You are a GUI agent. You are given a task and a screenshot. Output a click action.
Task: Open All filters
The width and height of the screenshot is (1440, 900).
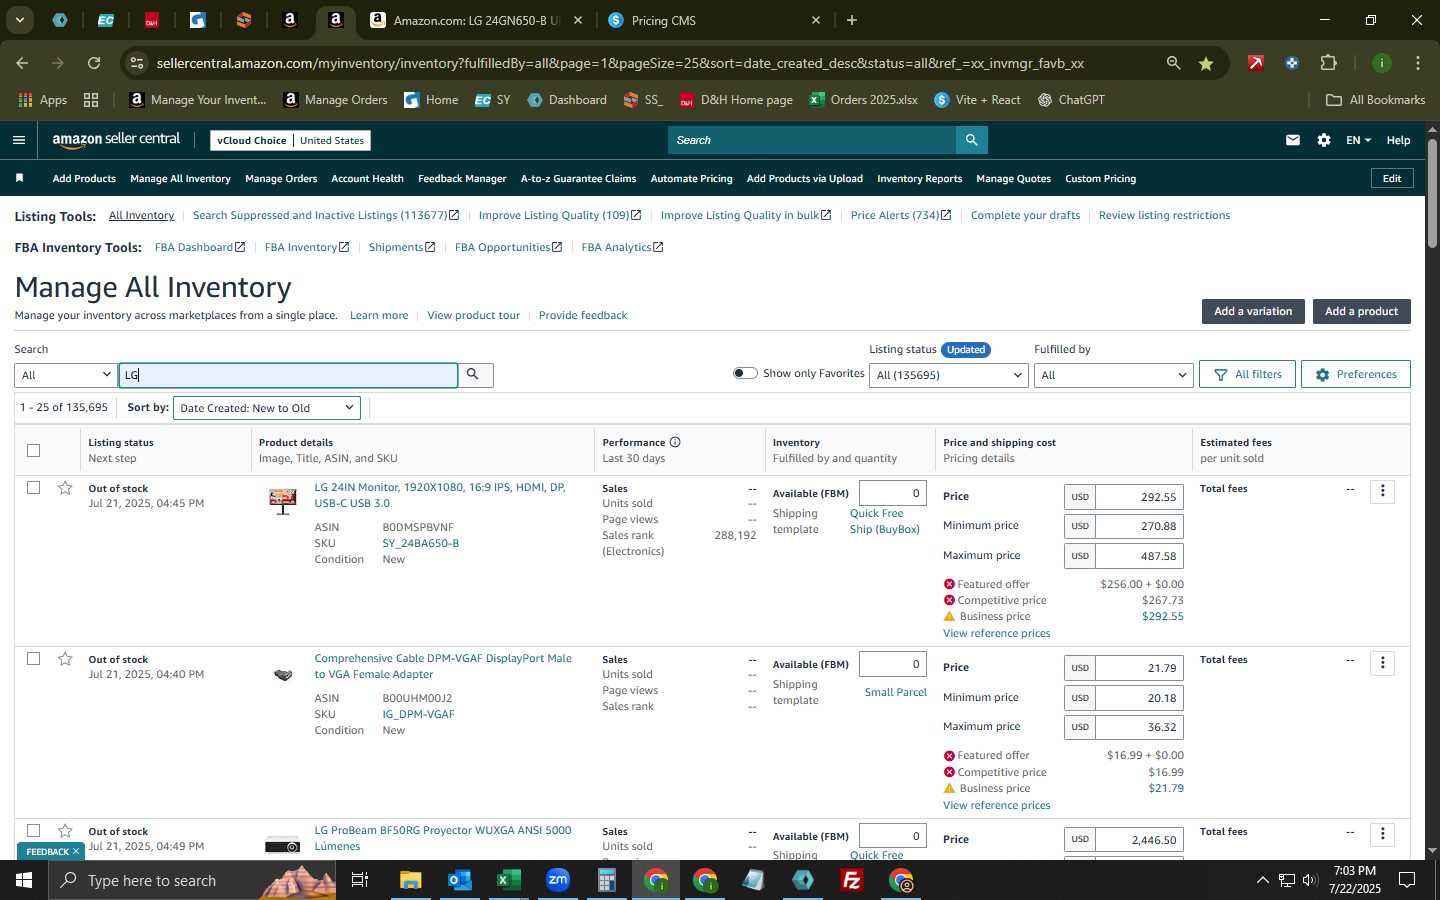[x=1247, y=374]
